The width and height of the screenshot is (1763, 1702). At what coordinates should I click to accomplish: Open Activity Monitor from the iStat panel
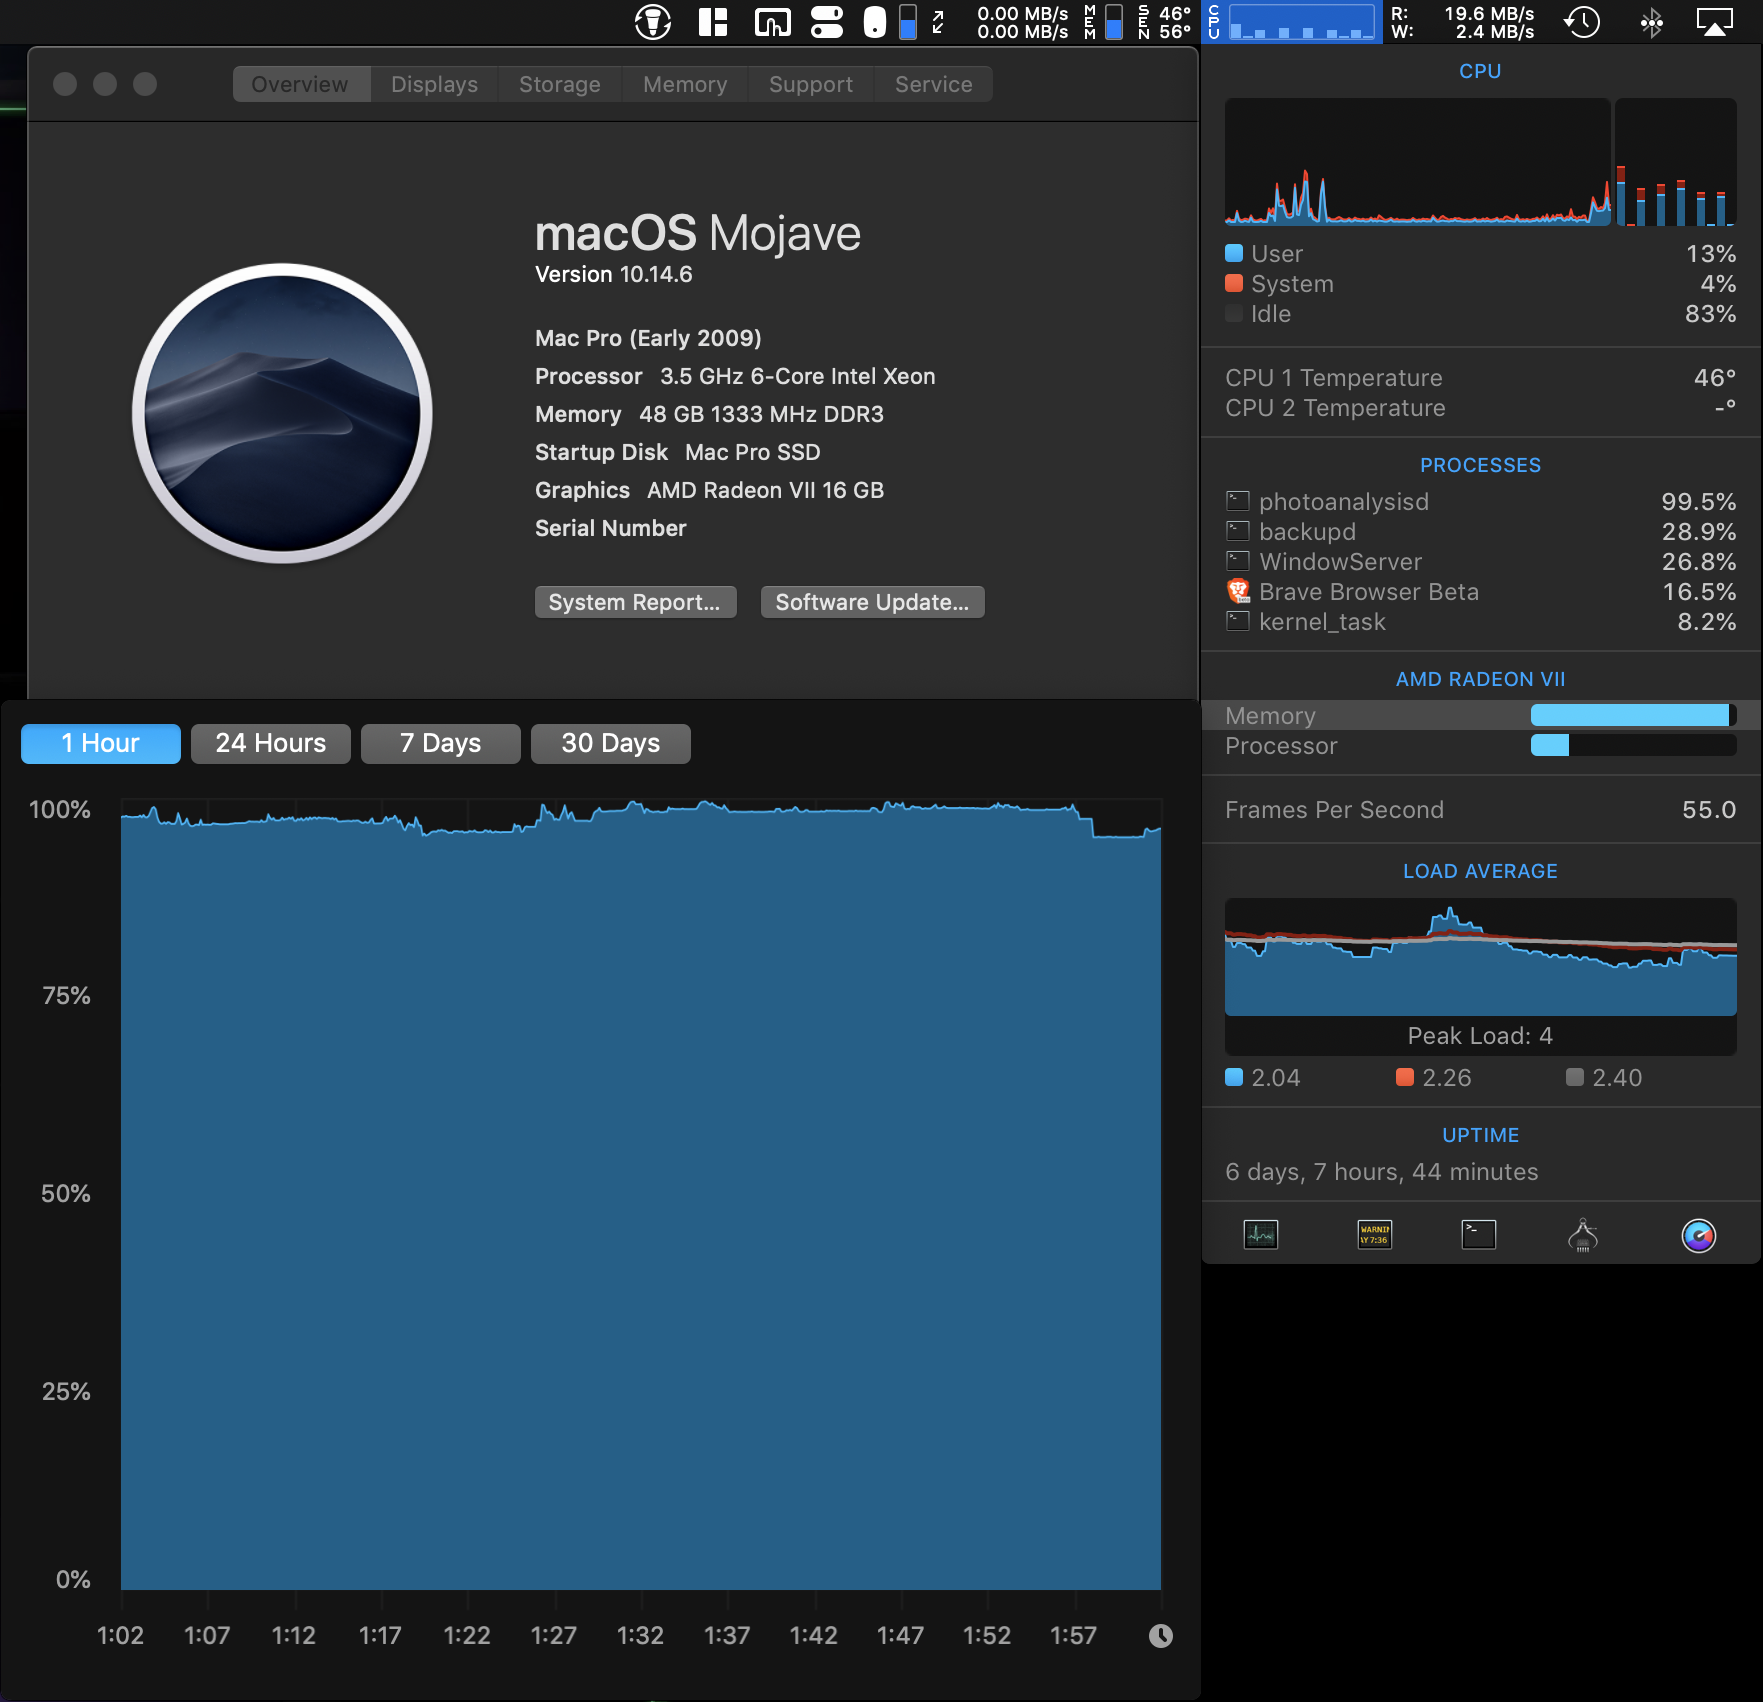(1260, 1235)
